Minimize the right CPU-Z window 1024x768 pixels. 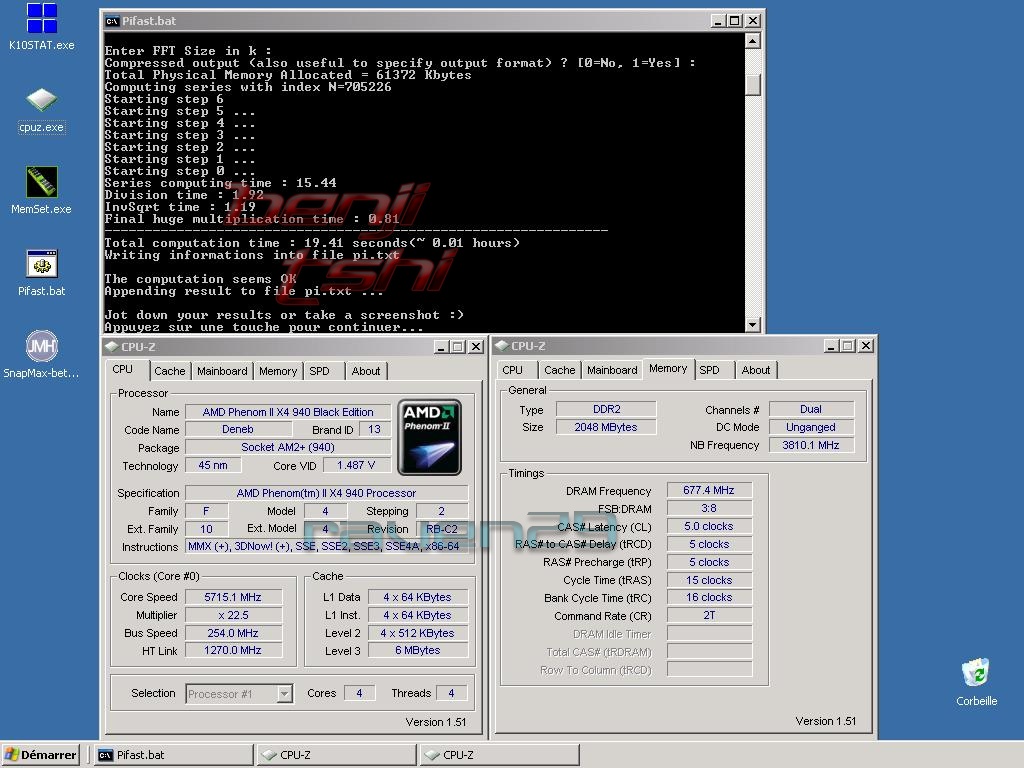pos(831,345)
